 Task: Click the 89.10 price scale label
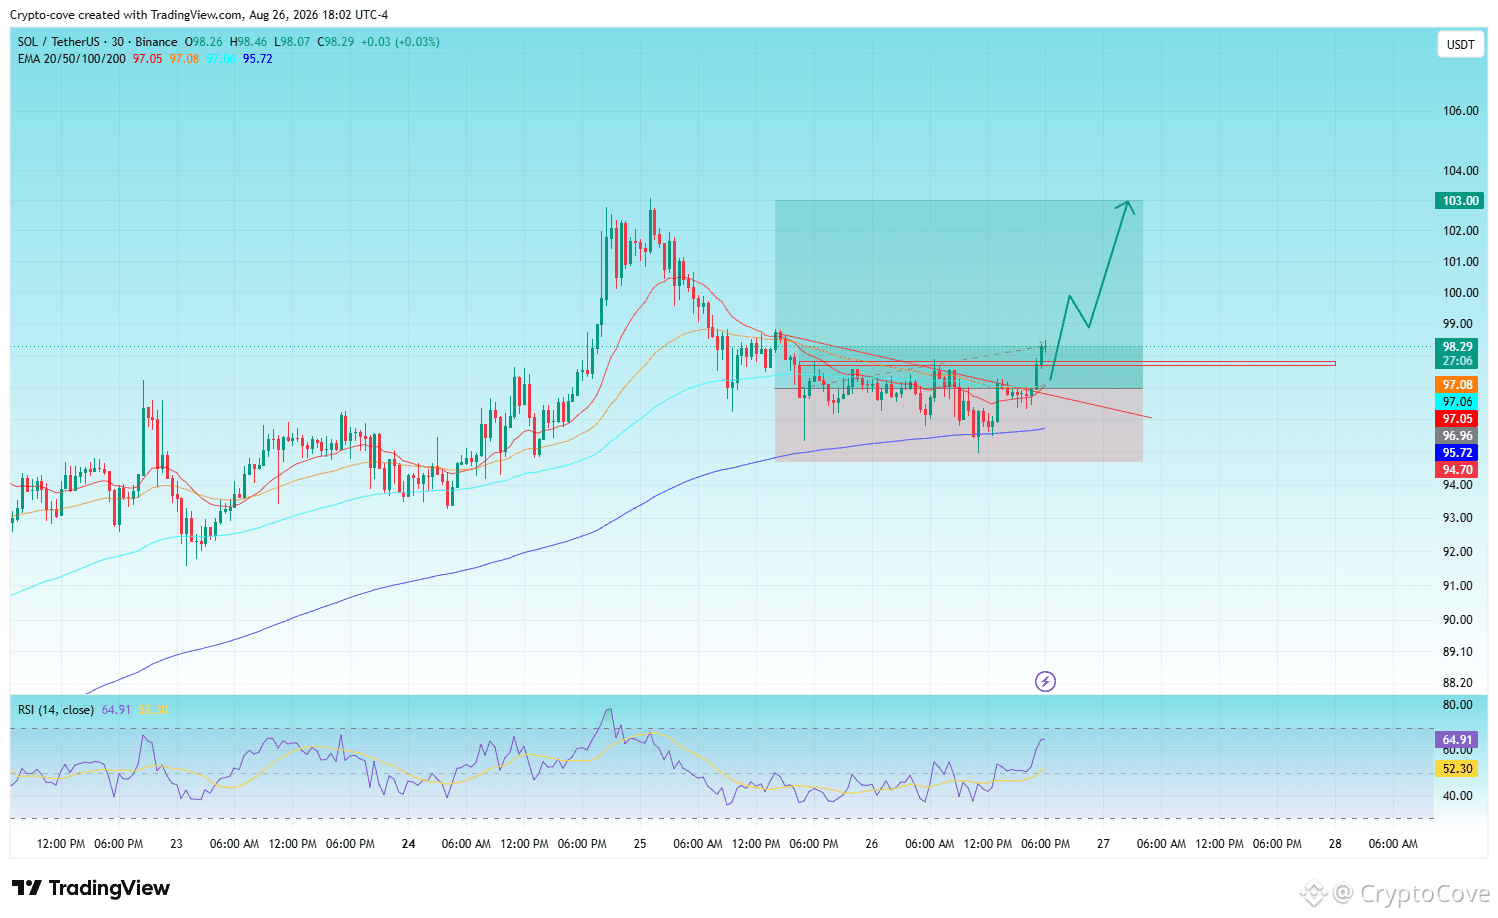[1458, 652]
